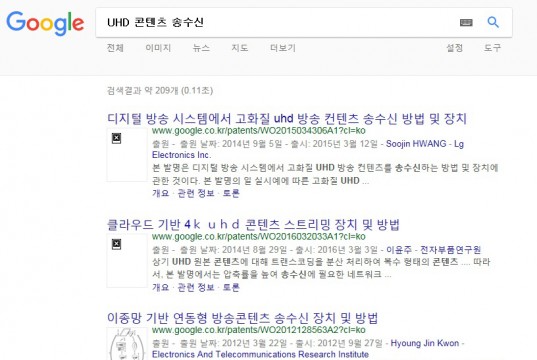
Task: Click snippet text '본 발명은 디지털 방송 시스템에서'
Action: tap(218, 168)
